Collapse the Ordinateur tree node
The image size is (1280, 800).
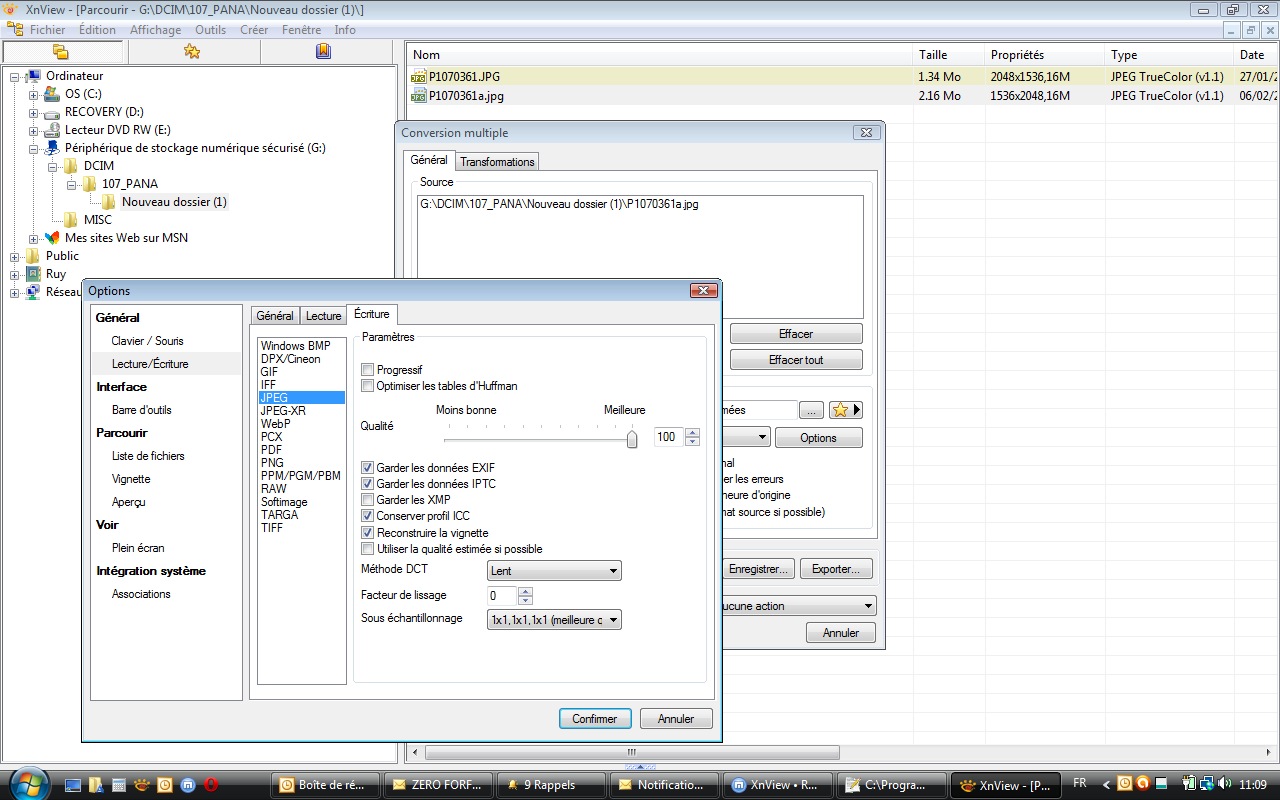(x=15, y=76)
